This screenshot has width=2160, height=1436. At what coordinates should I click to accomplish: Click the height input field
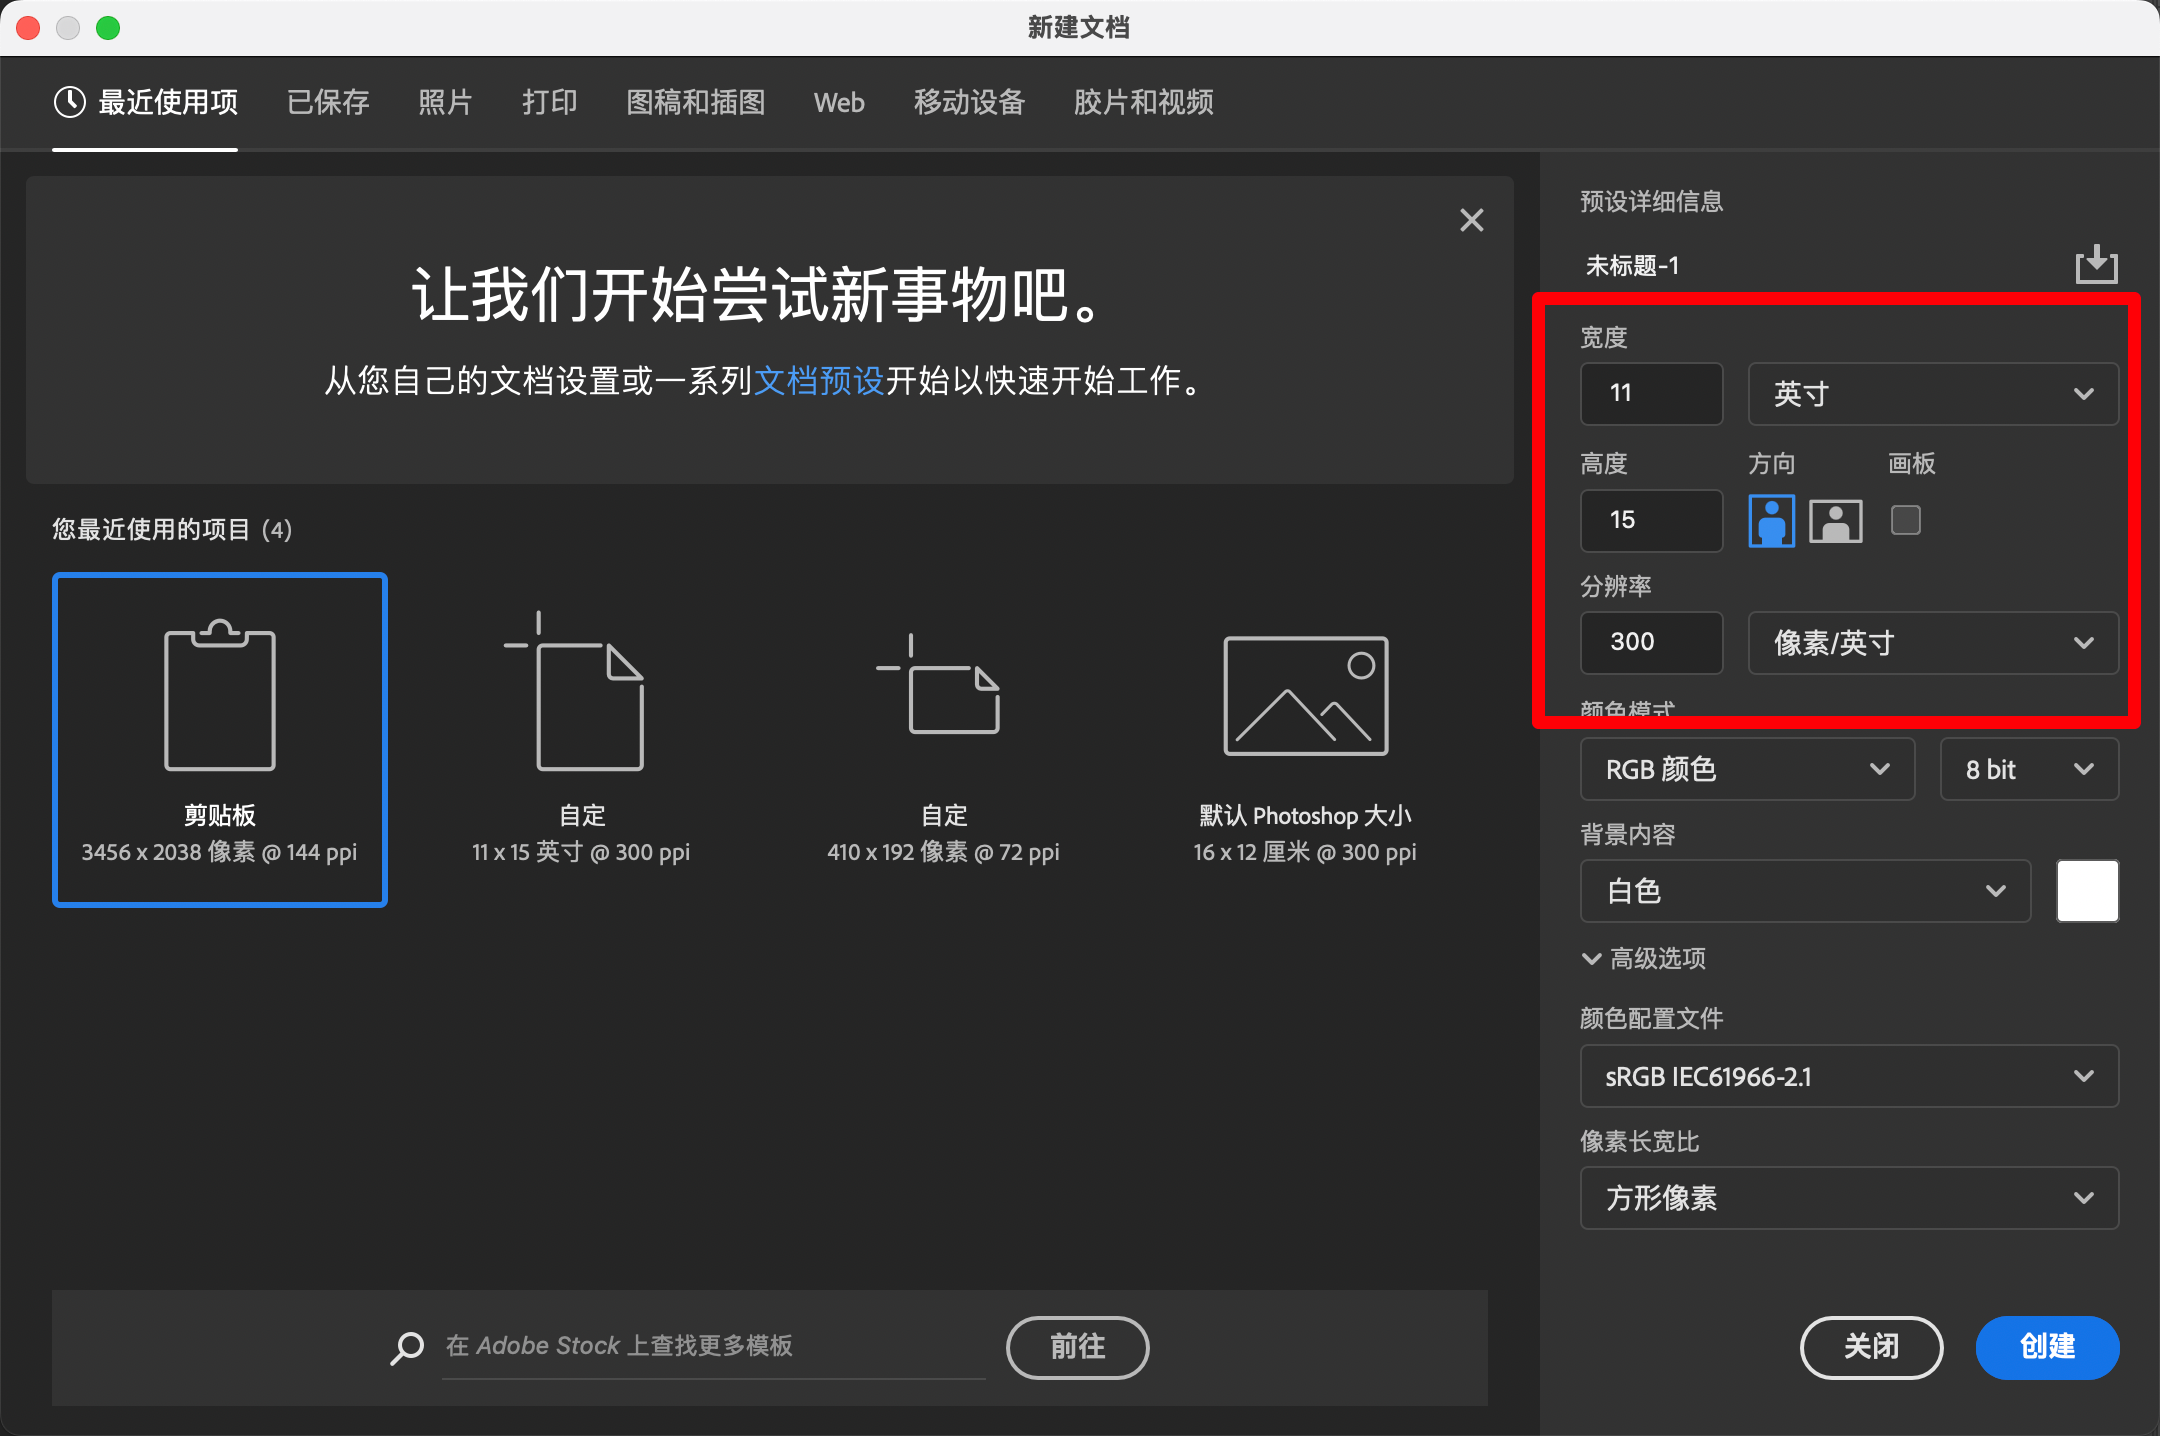point(1651,520)
